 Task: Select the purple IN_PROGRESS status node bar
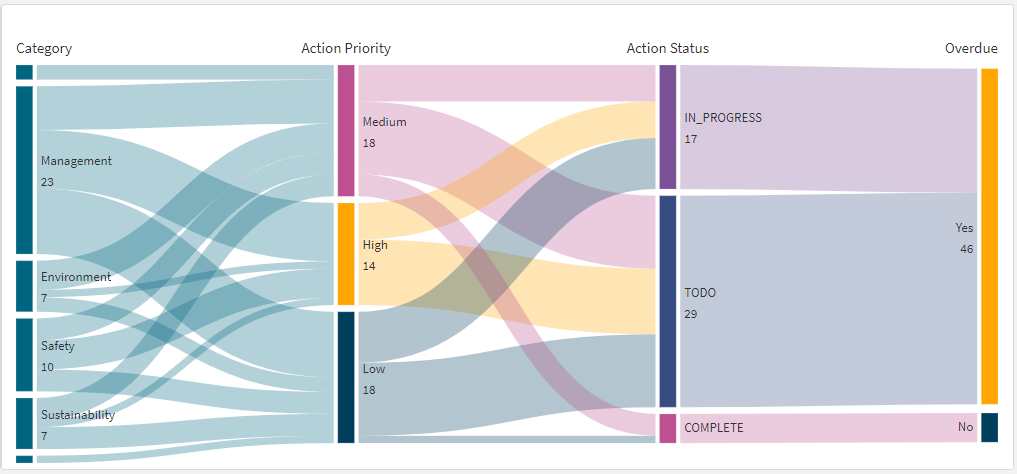[x=668, y=127]
